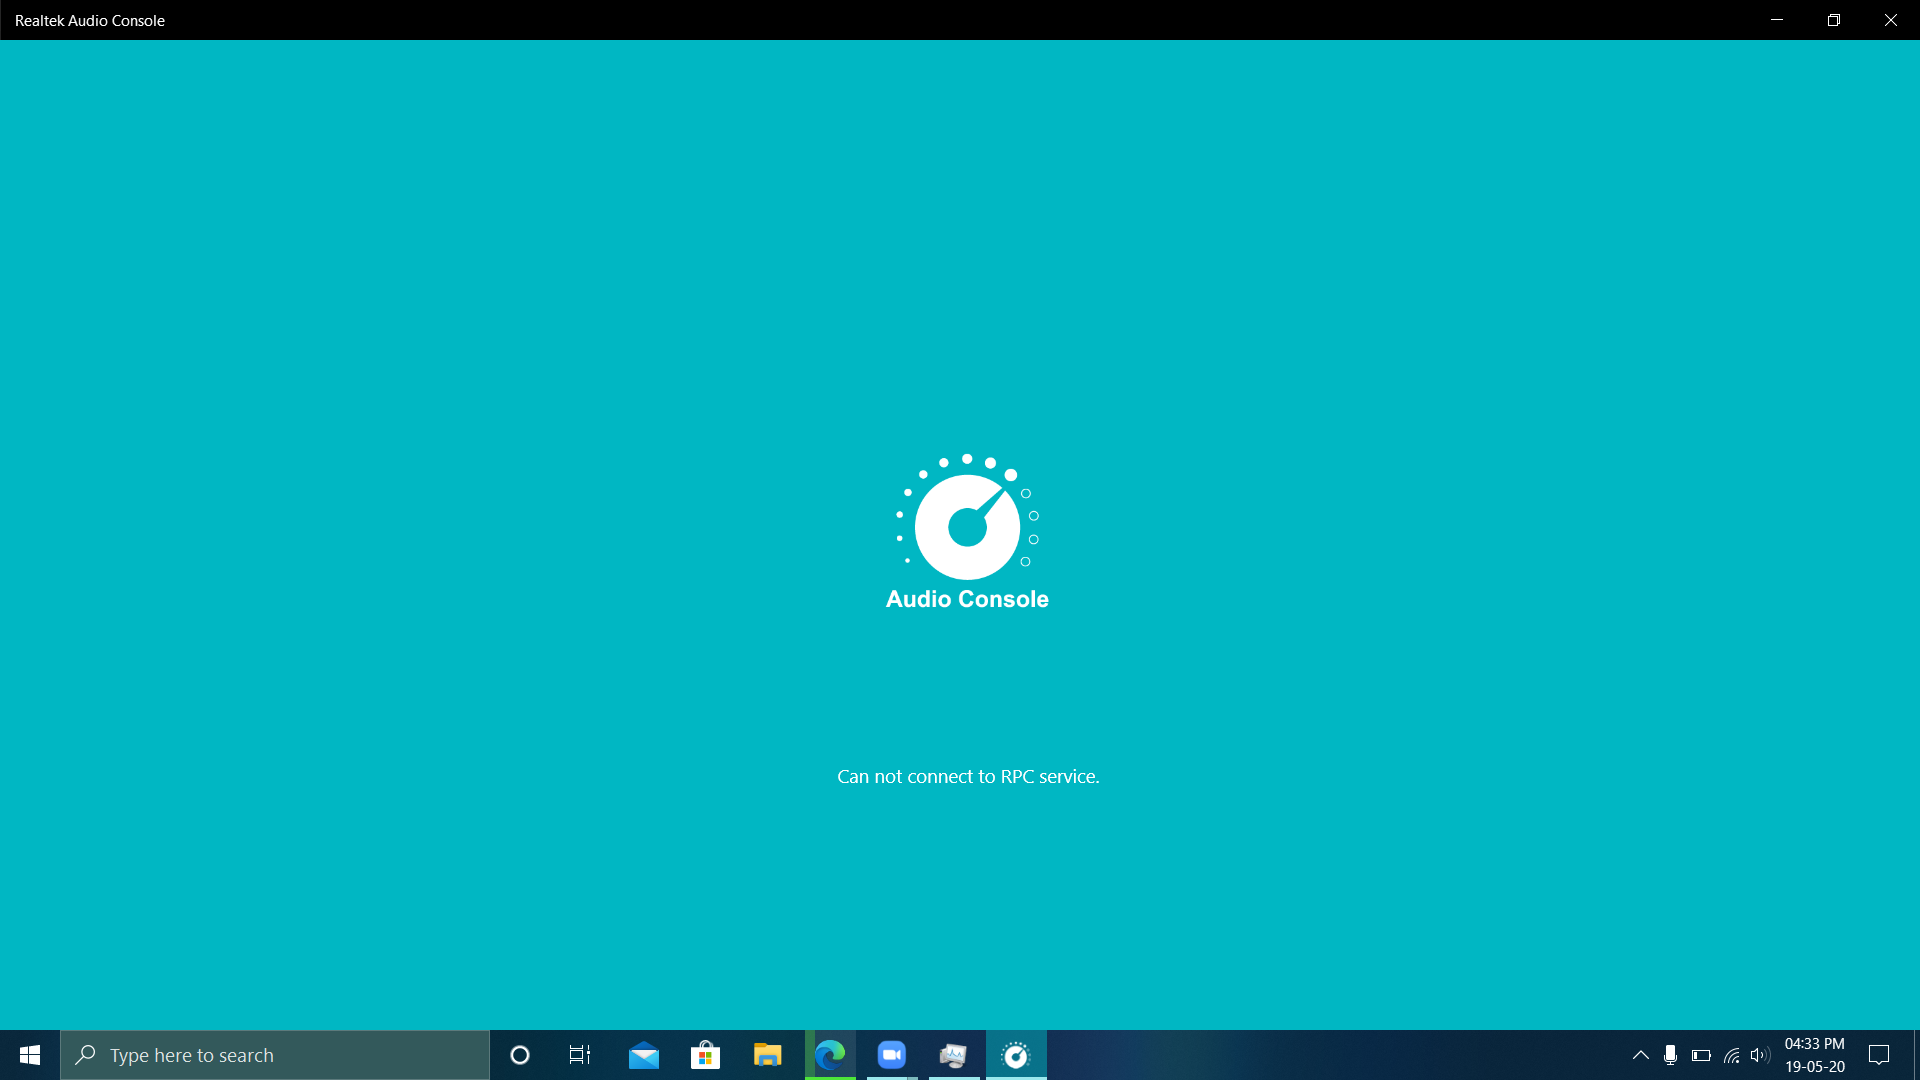Expand the hidden system tray icons

(1641, 1055)
